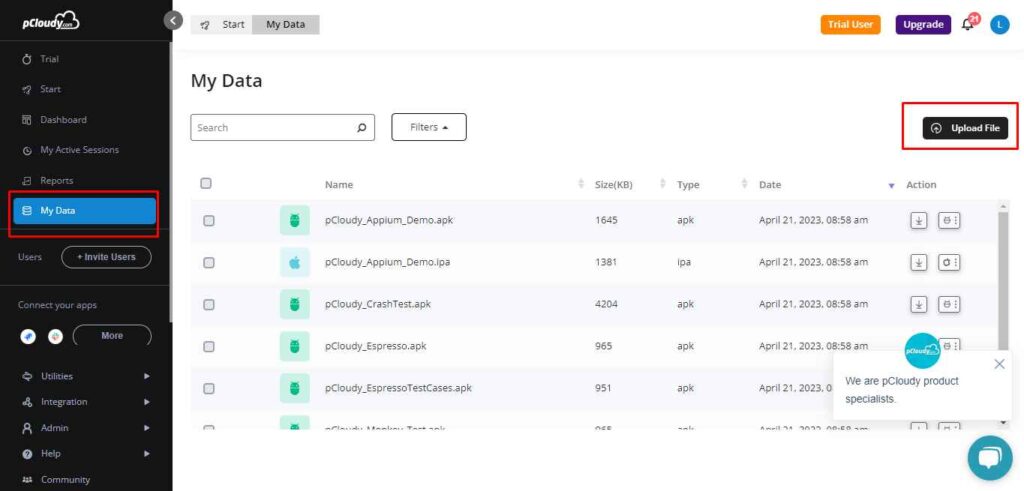This screenshot has width=1024, height=491.
Task: Open more actions icon for pCloudy_Appium_Demo.ipa
Action: pos(950,262)
